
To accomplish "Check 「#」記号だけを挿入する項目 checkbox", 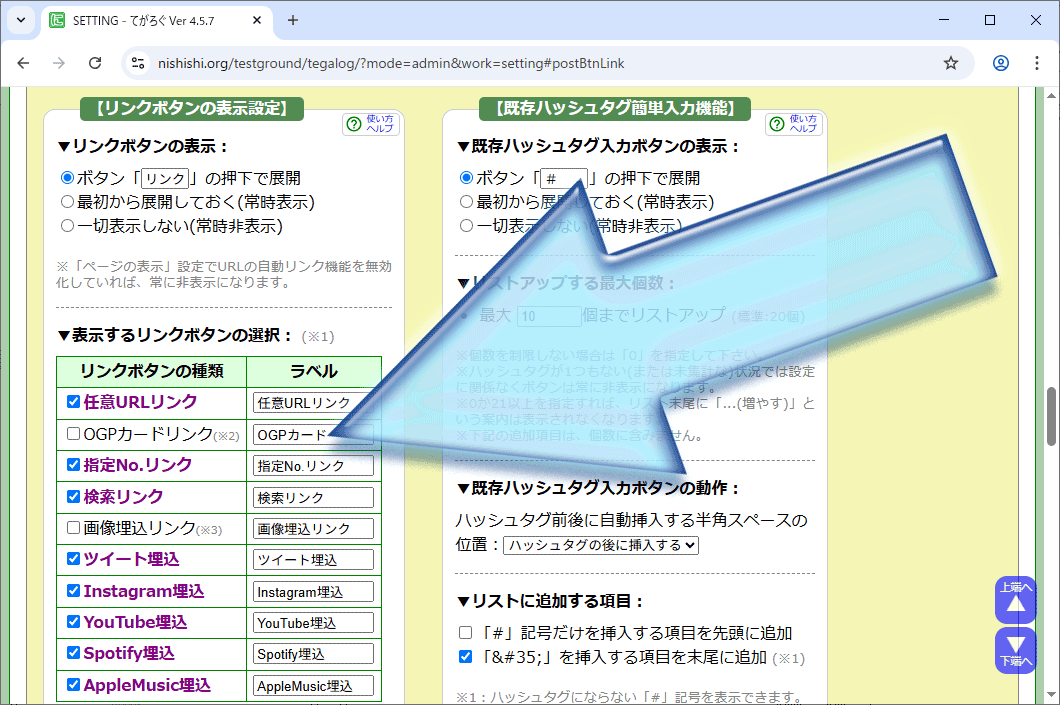I will [x=465, y=633].
